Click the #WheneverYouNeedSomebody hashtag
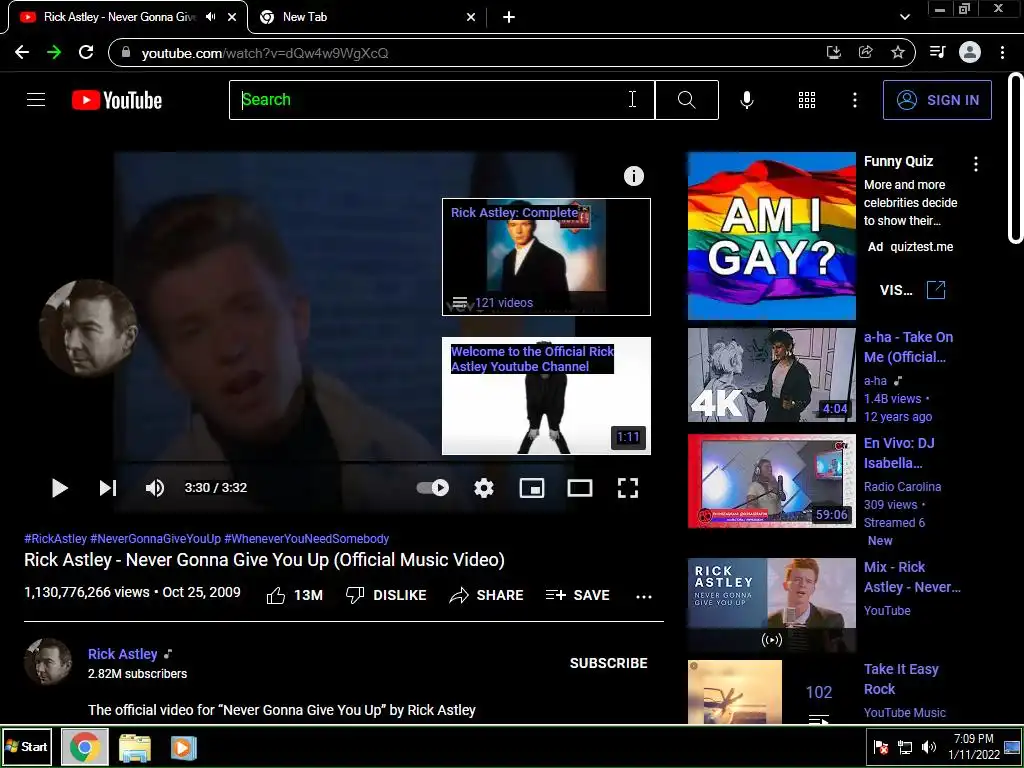Viewport: 1024px width, 768px height. pyautogui.click(x=306, y=539)
